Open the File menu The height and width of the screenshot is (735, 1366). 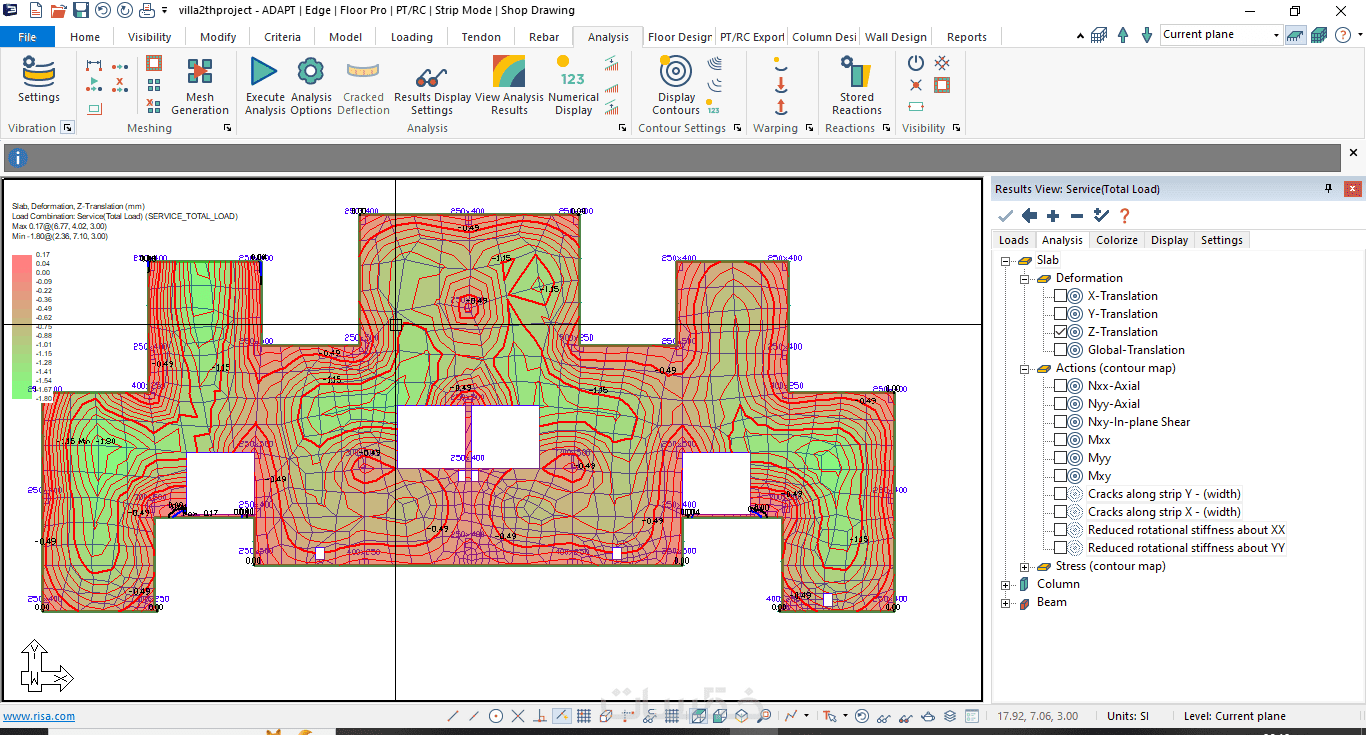click(x=27, y=37)
